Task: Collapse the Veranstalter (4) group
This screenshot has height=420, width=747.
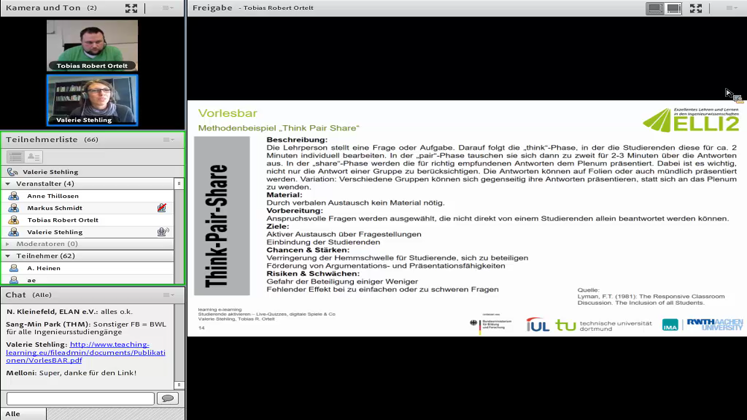Action: [8, 184]
